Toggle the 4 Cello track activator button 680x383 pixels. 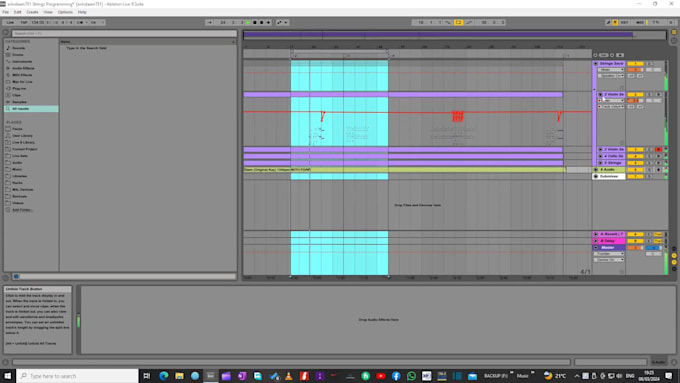tap(635, 156)
